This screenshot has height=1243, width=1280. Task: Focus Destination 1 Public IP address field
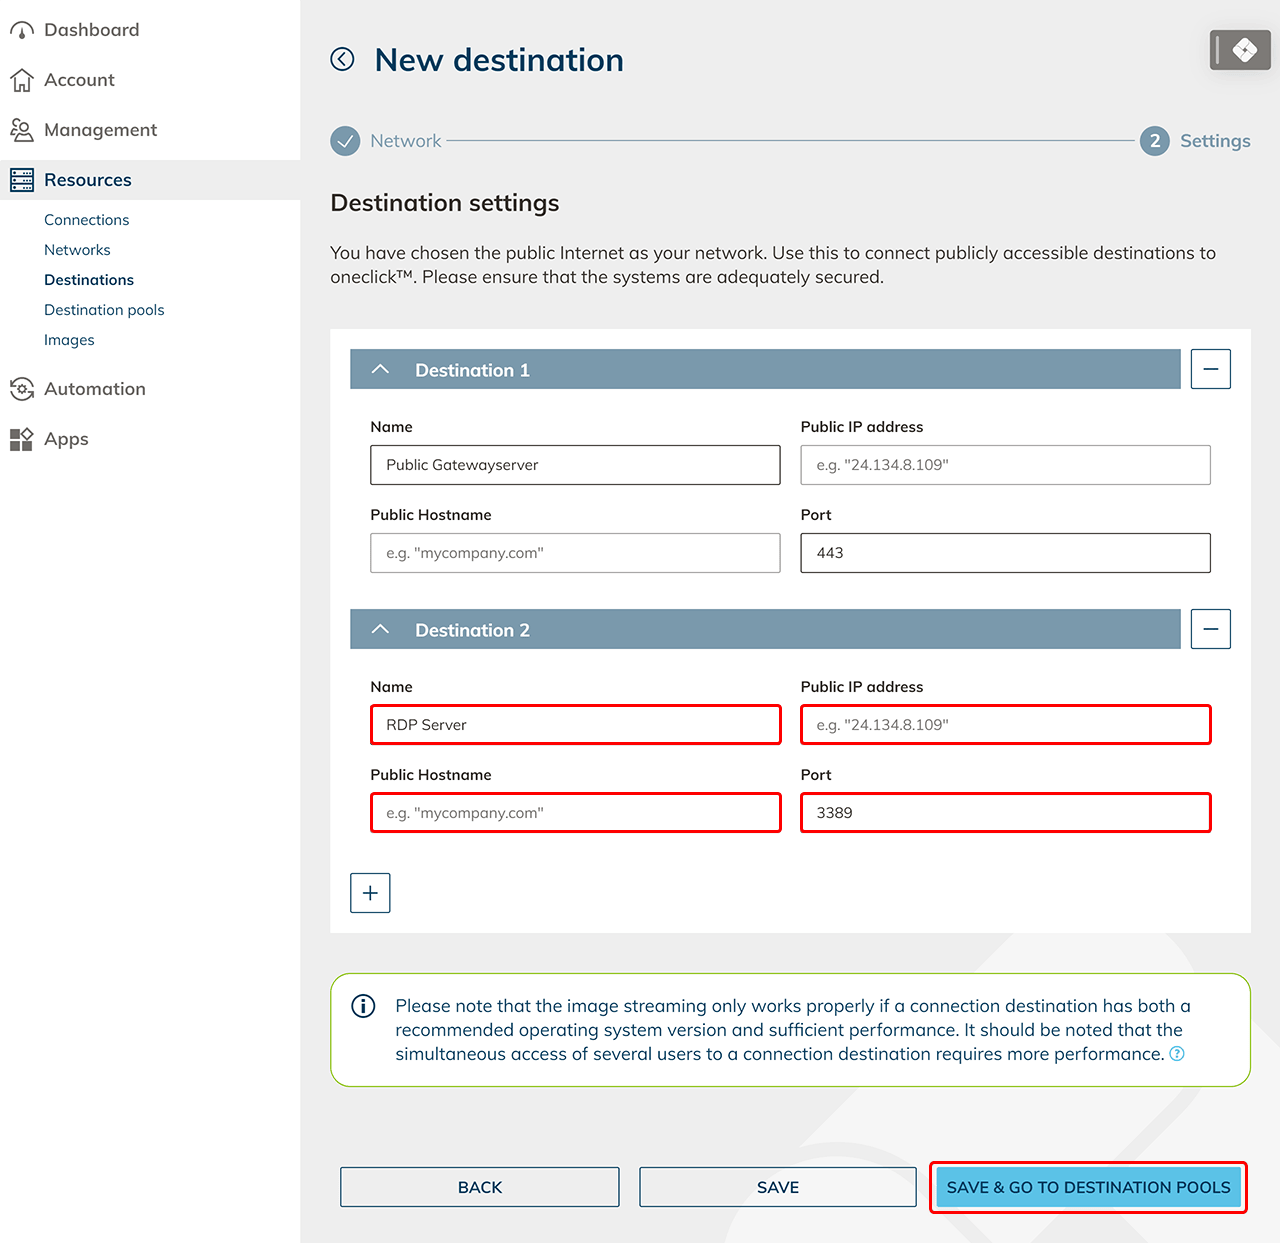pyautogui.click(x=1005, y=465)
